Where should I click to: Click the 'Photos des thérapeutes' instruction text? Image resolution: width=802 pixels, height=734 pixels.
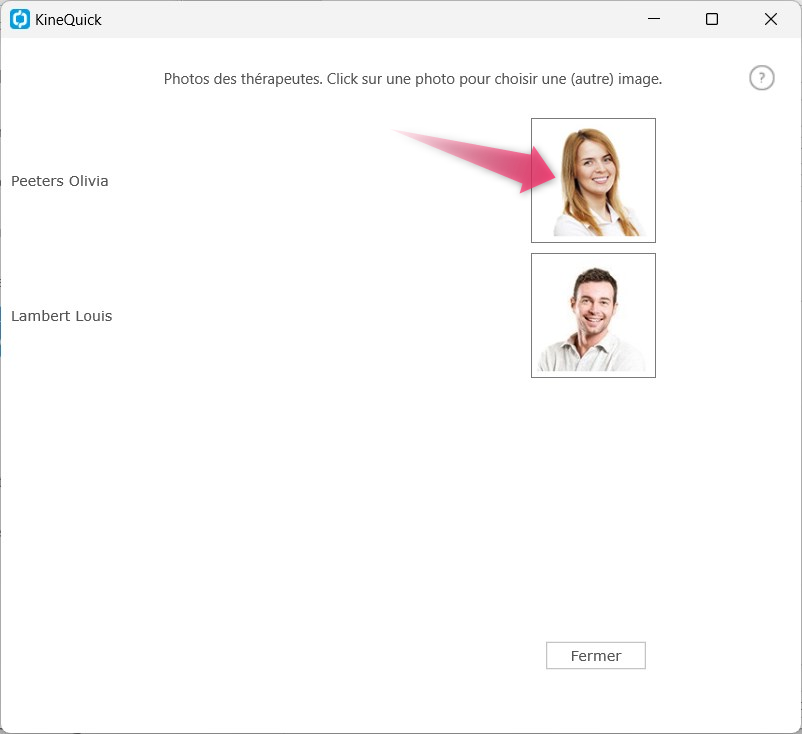[x=413, y=79]
